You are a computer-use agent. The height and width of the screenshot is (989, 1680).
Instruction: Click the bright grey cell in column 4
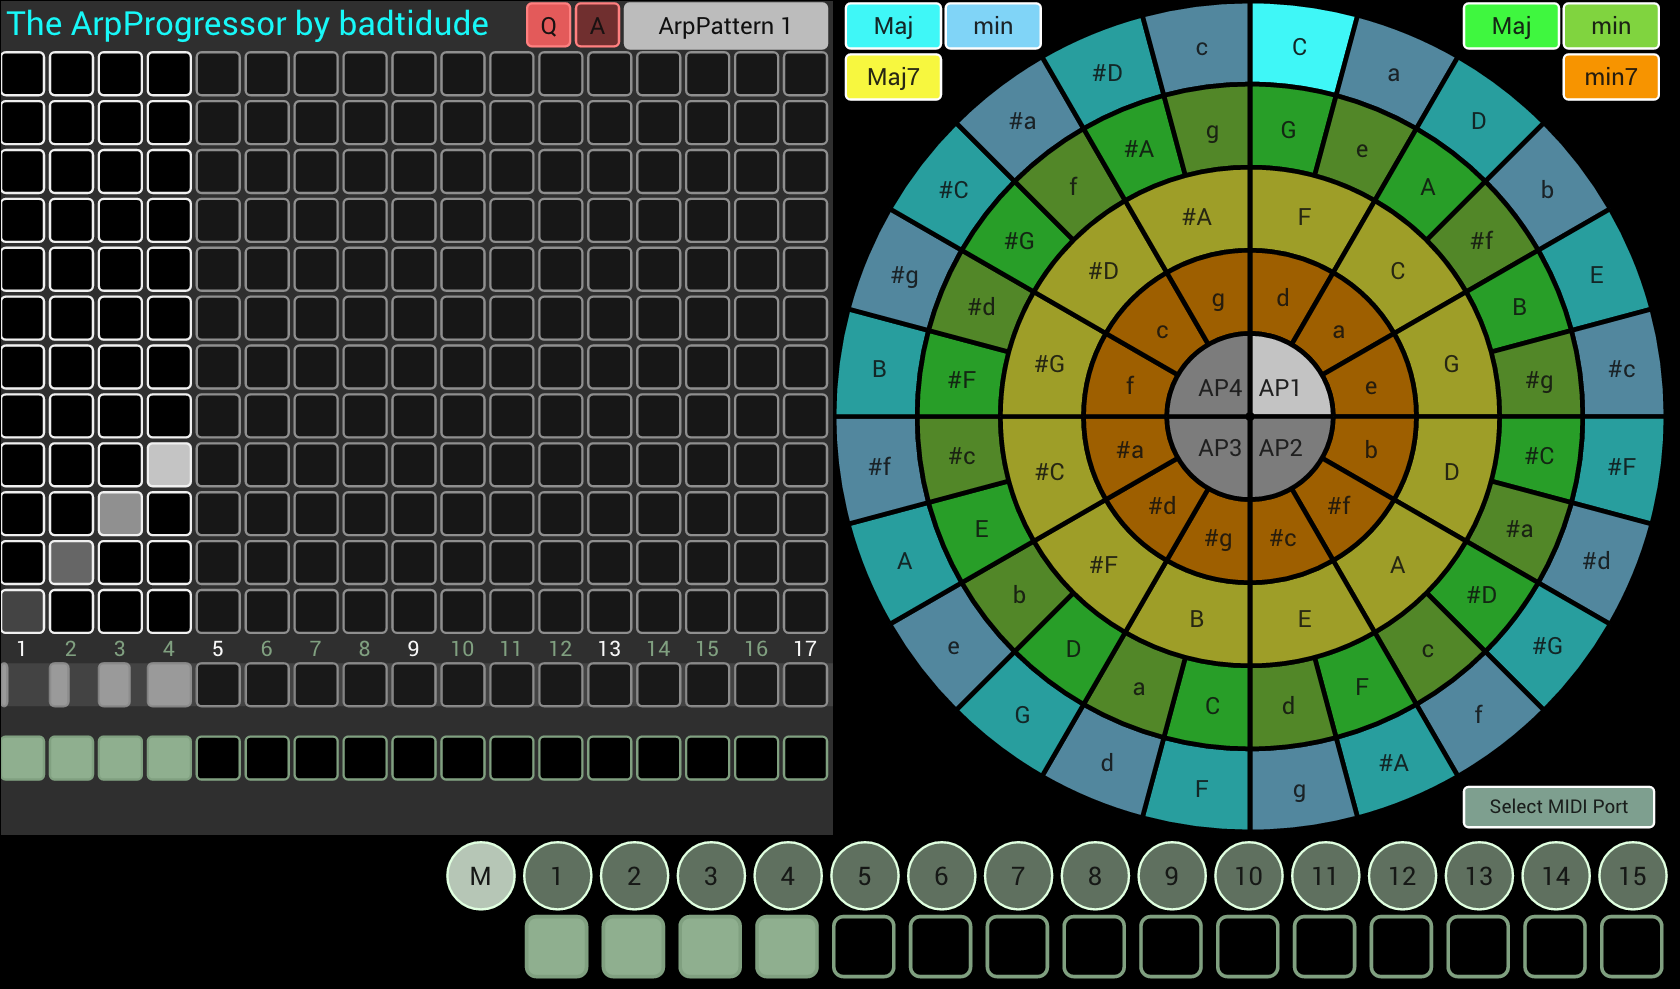[169, 465]
